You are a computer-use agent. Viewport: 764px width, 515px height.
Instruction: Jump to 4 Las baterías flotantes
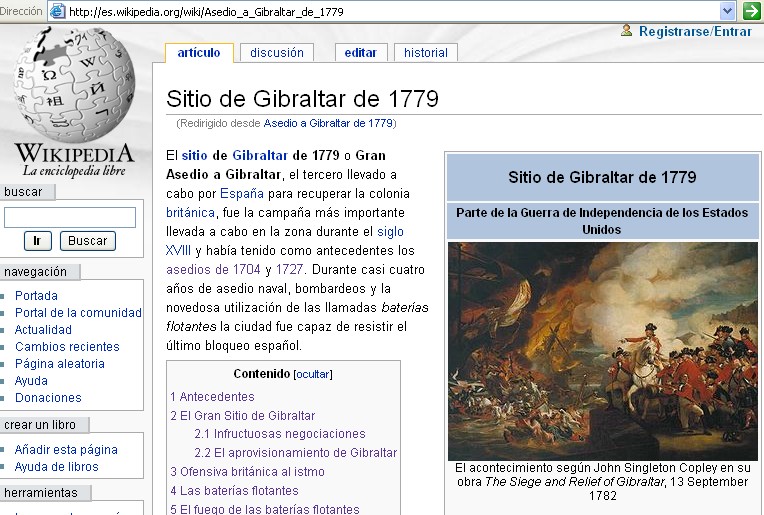tap(234, 491)
